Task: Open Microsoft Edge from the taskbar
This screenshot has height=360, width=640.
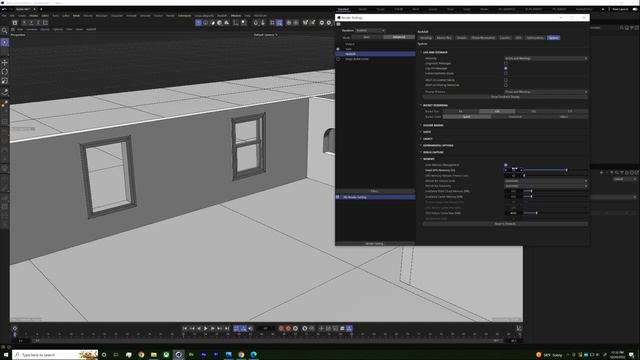Action: tap(253, 355)
